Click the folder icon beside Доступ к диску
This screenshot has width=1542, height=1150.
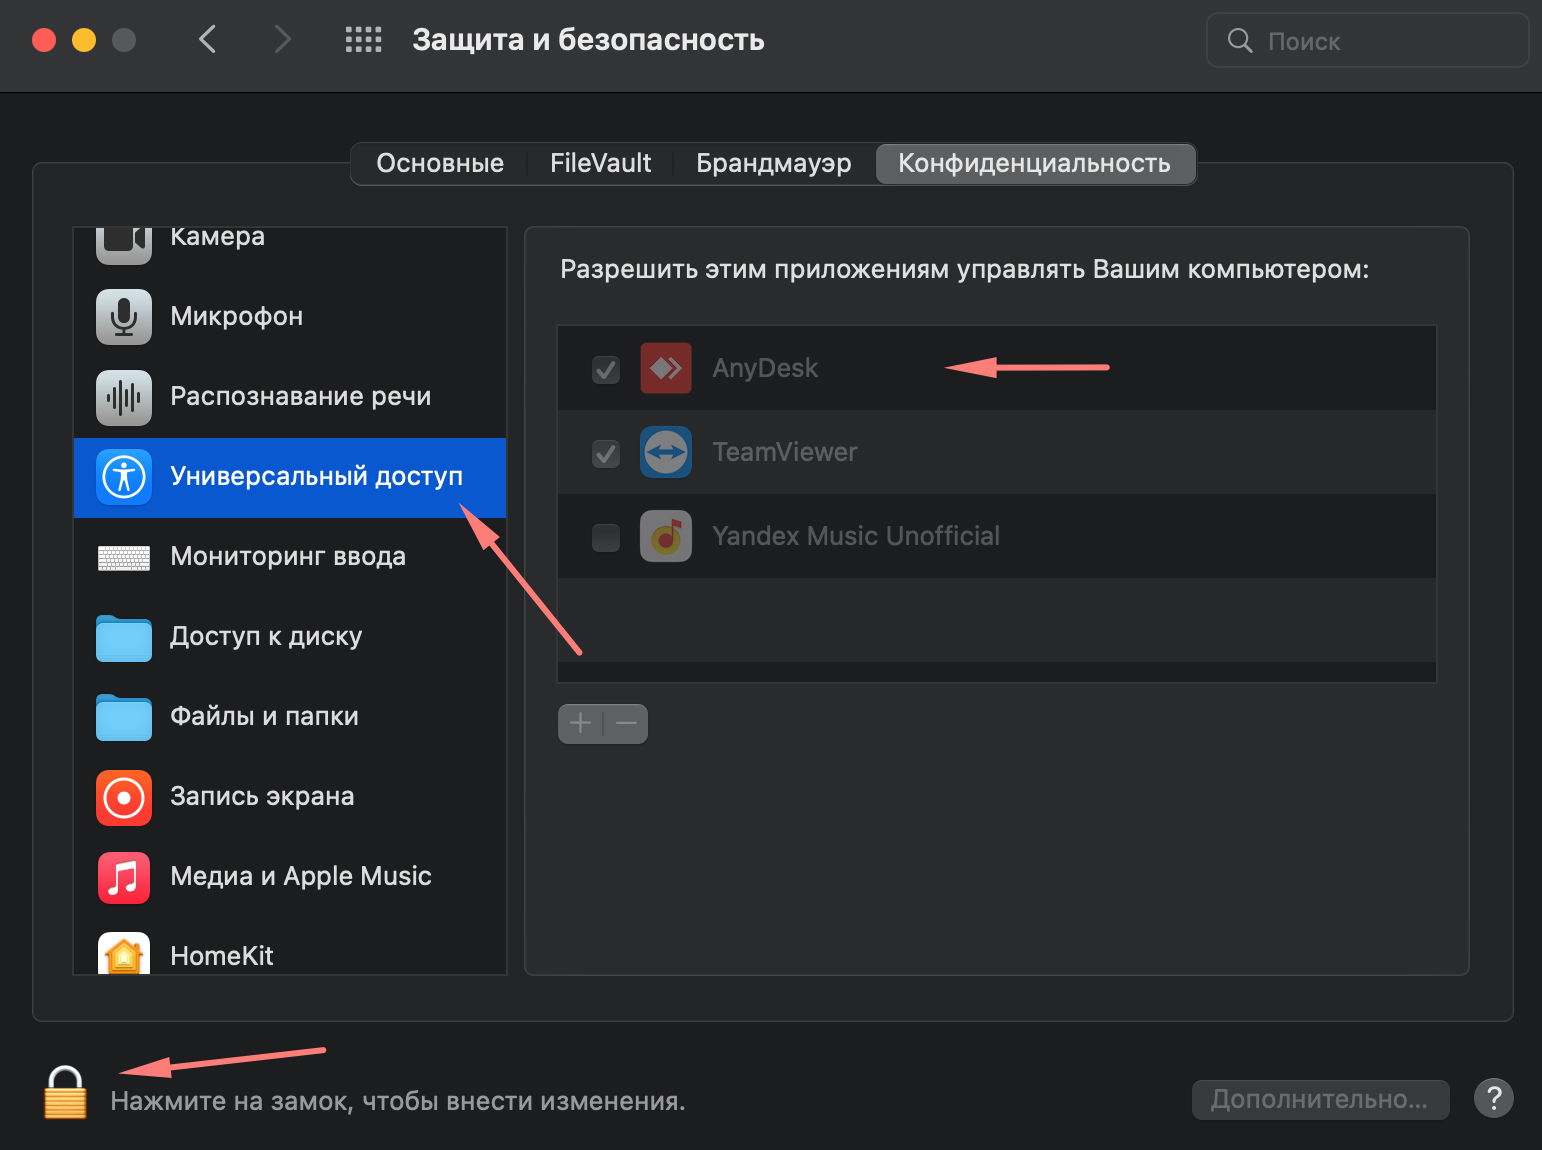(124, 638)
